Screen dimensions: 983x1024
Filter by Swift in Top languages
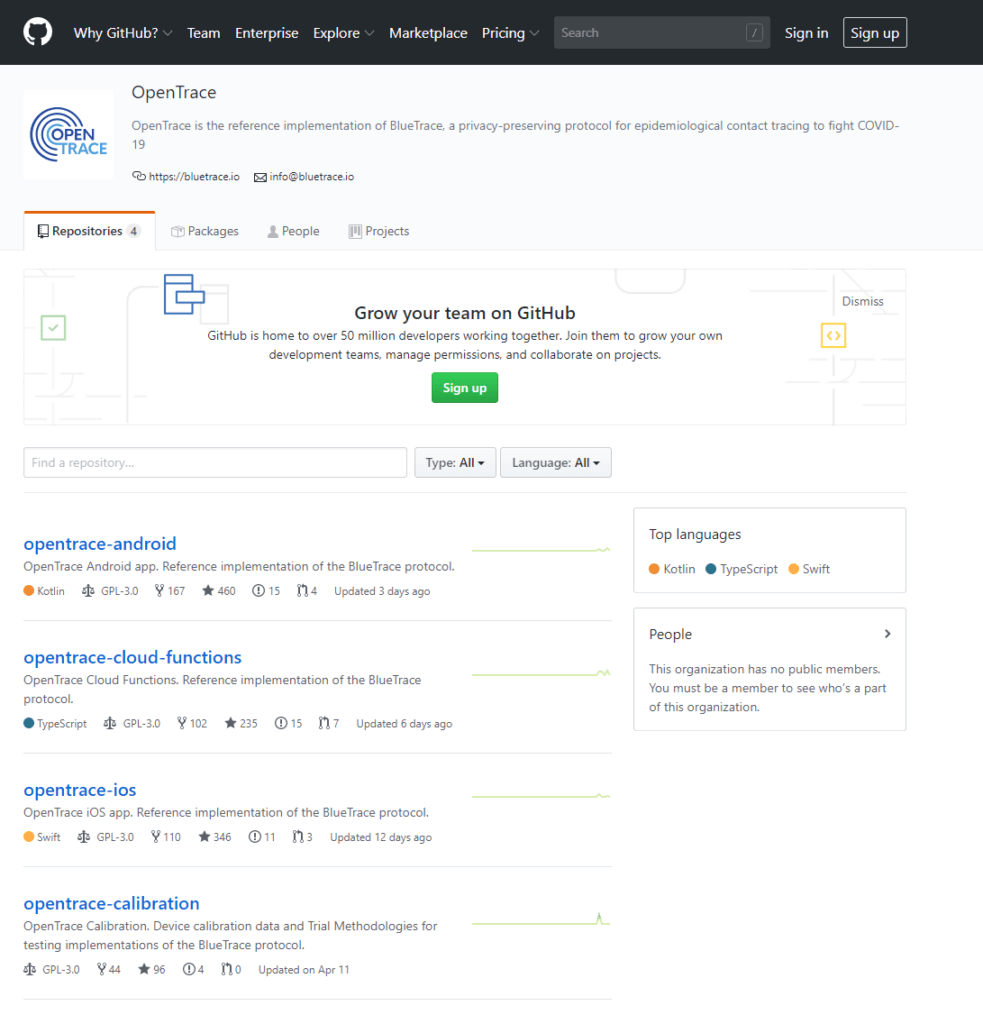[809, 569]
